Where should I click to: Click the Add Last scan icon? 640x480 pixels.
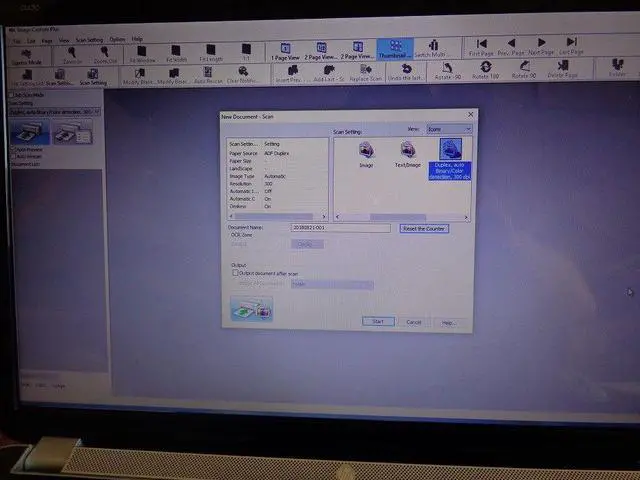click(x=329, y=73)
